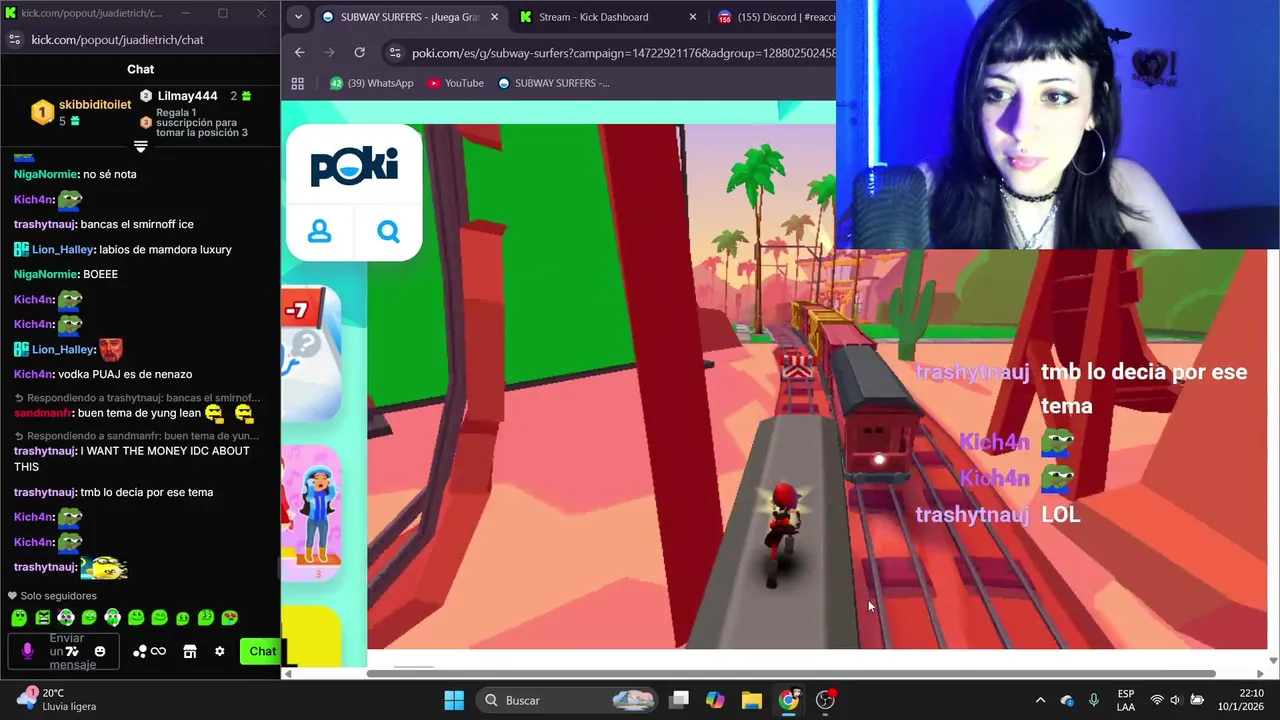Click site info icon in chat popout address bar
Image resolution: width=1280 pixels, height=720 pixels.
coord(14,40)
